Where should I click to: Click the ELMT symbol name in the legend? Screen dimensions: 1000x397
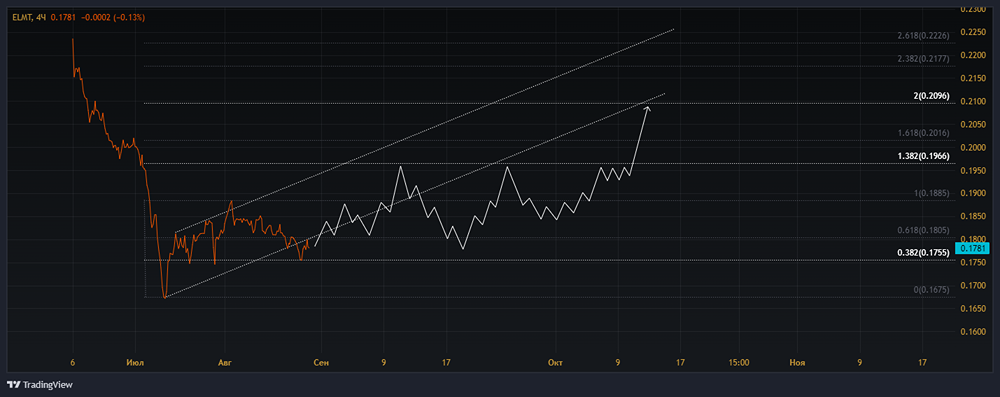(22, 17)
